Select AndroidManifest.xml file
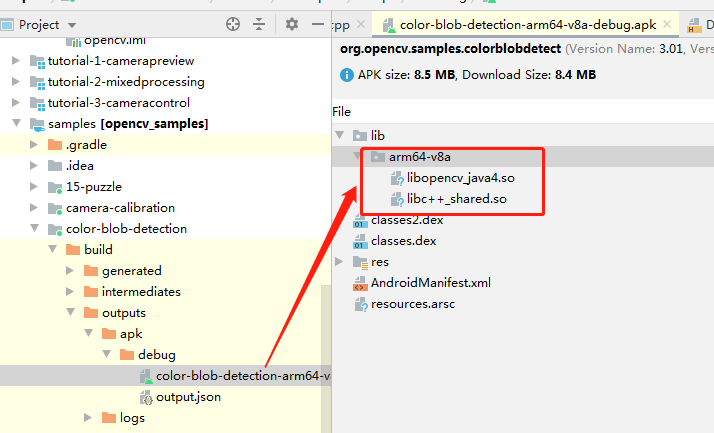714x433 pixels. [431, 283]
